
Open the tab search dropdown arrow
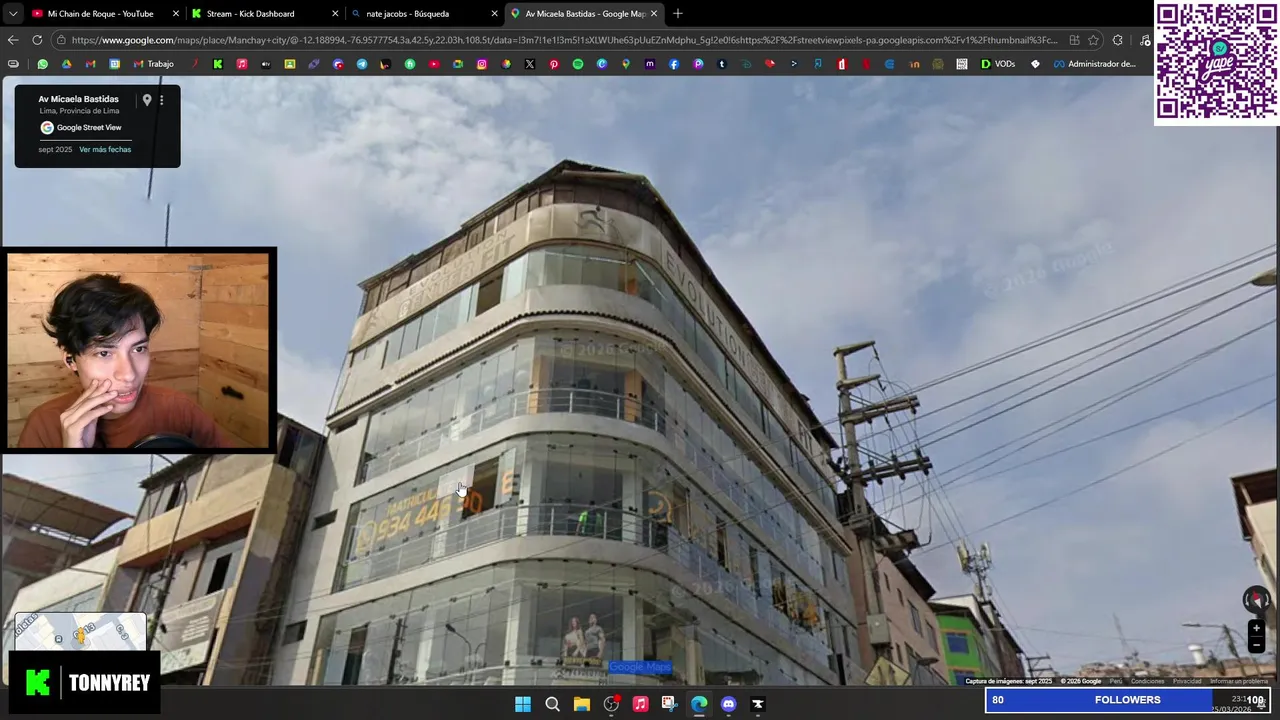(x=12, y=14)
